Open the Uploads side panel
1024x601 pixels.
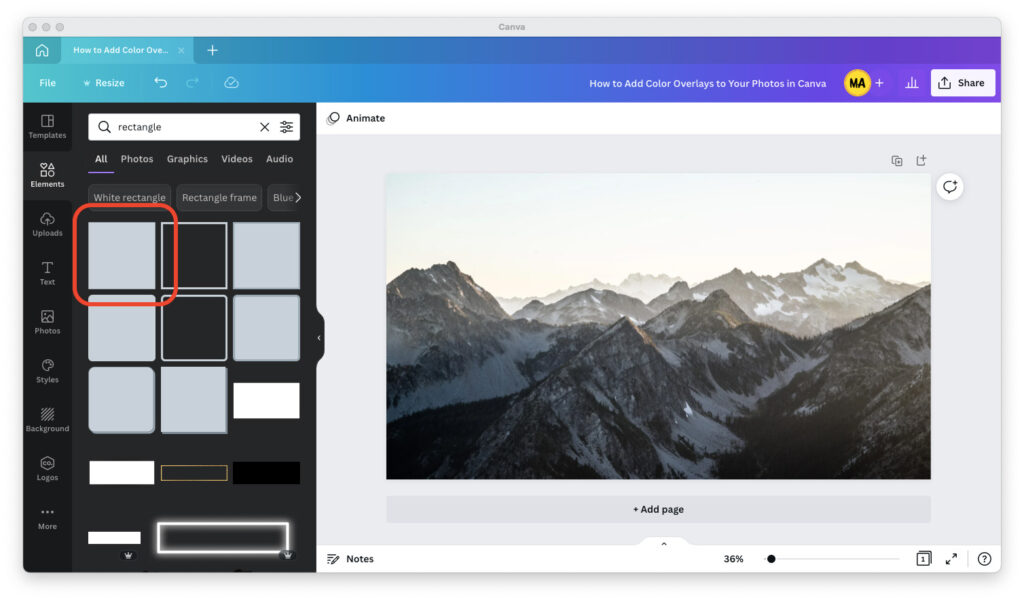pos(47,224)
